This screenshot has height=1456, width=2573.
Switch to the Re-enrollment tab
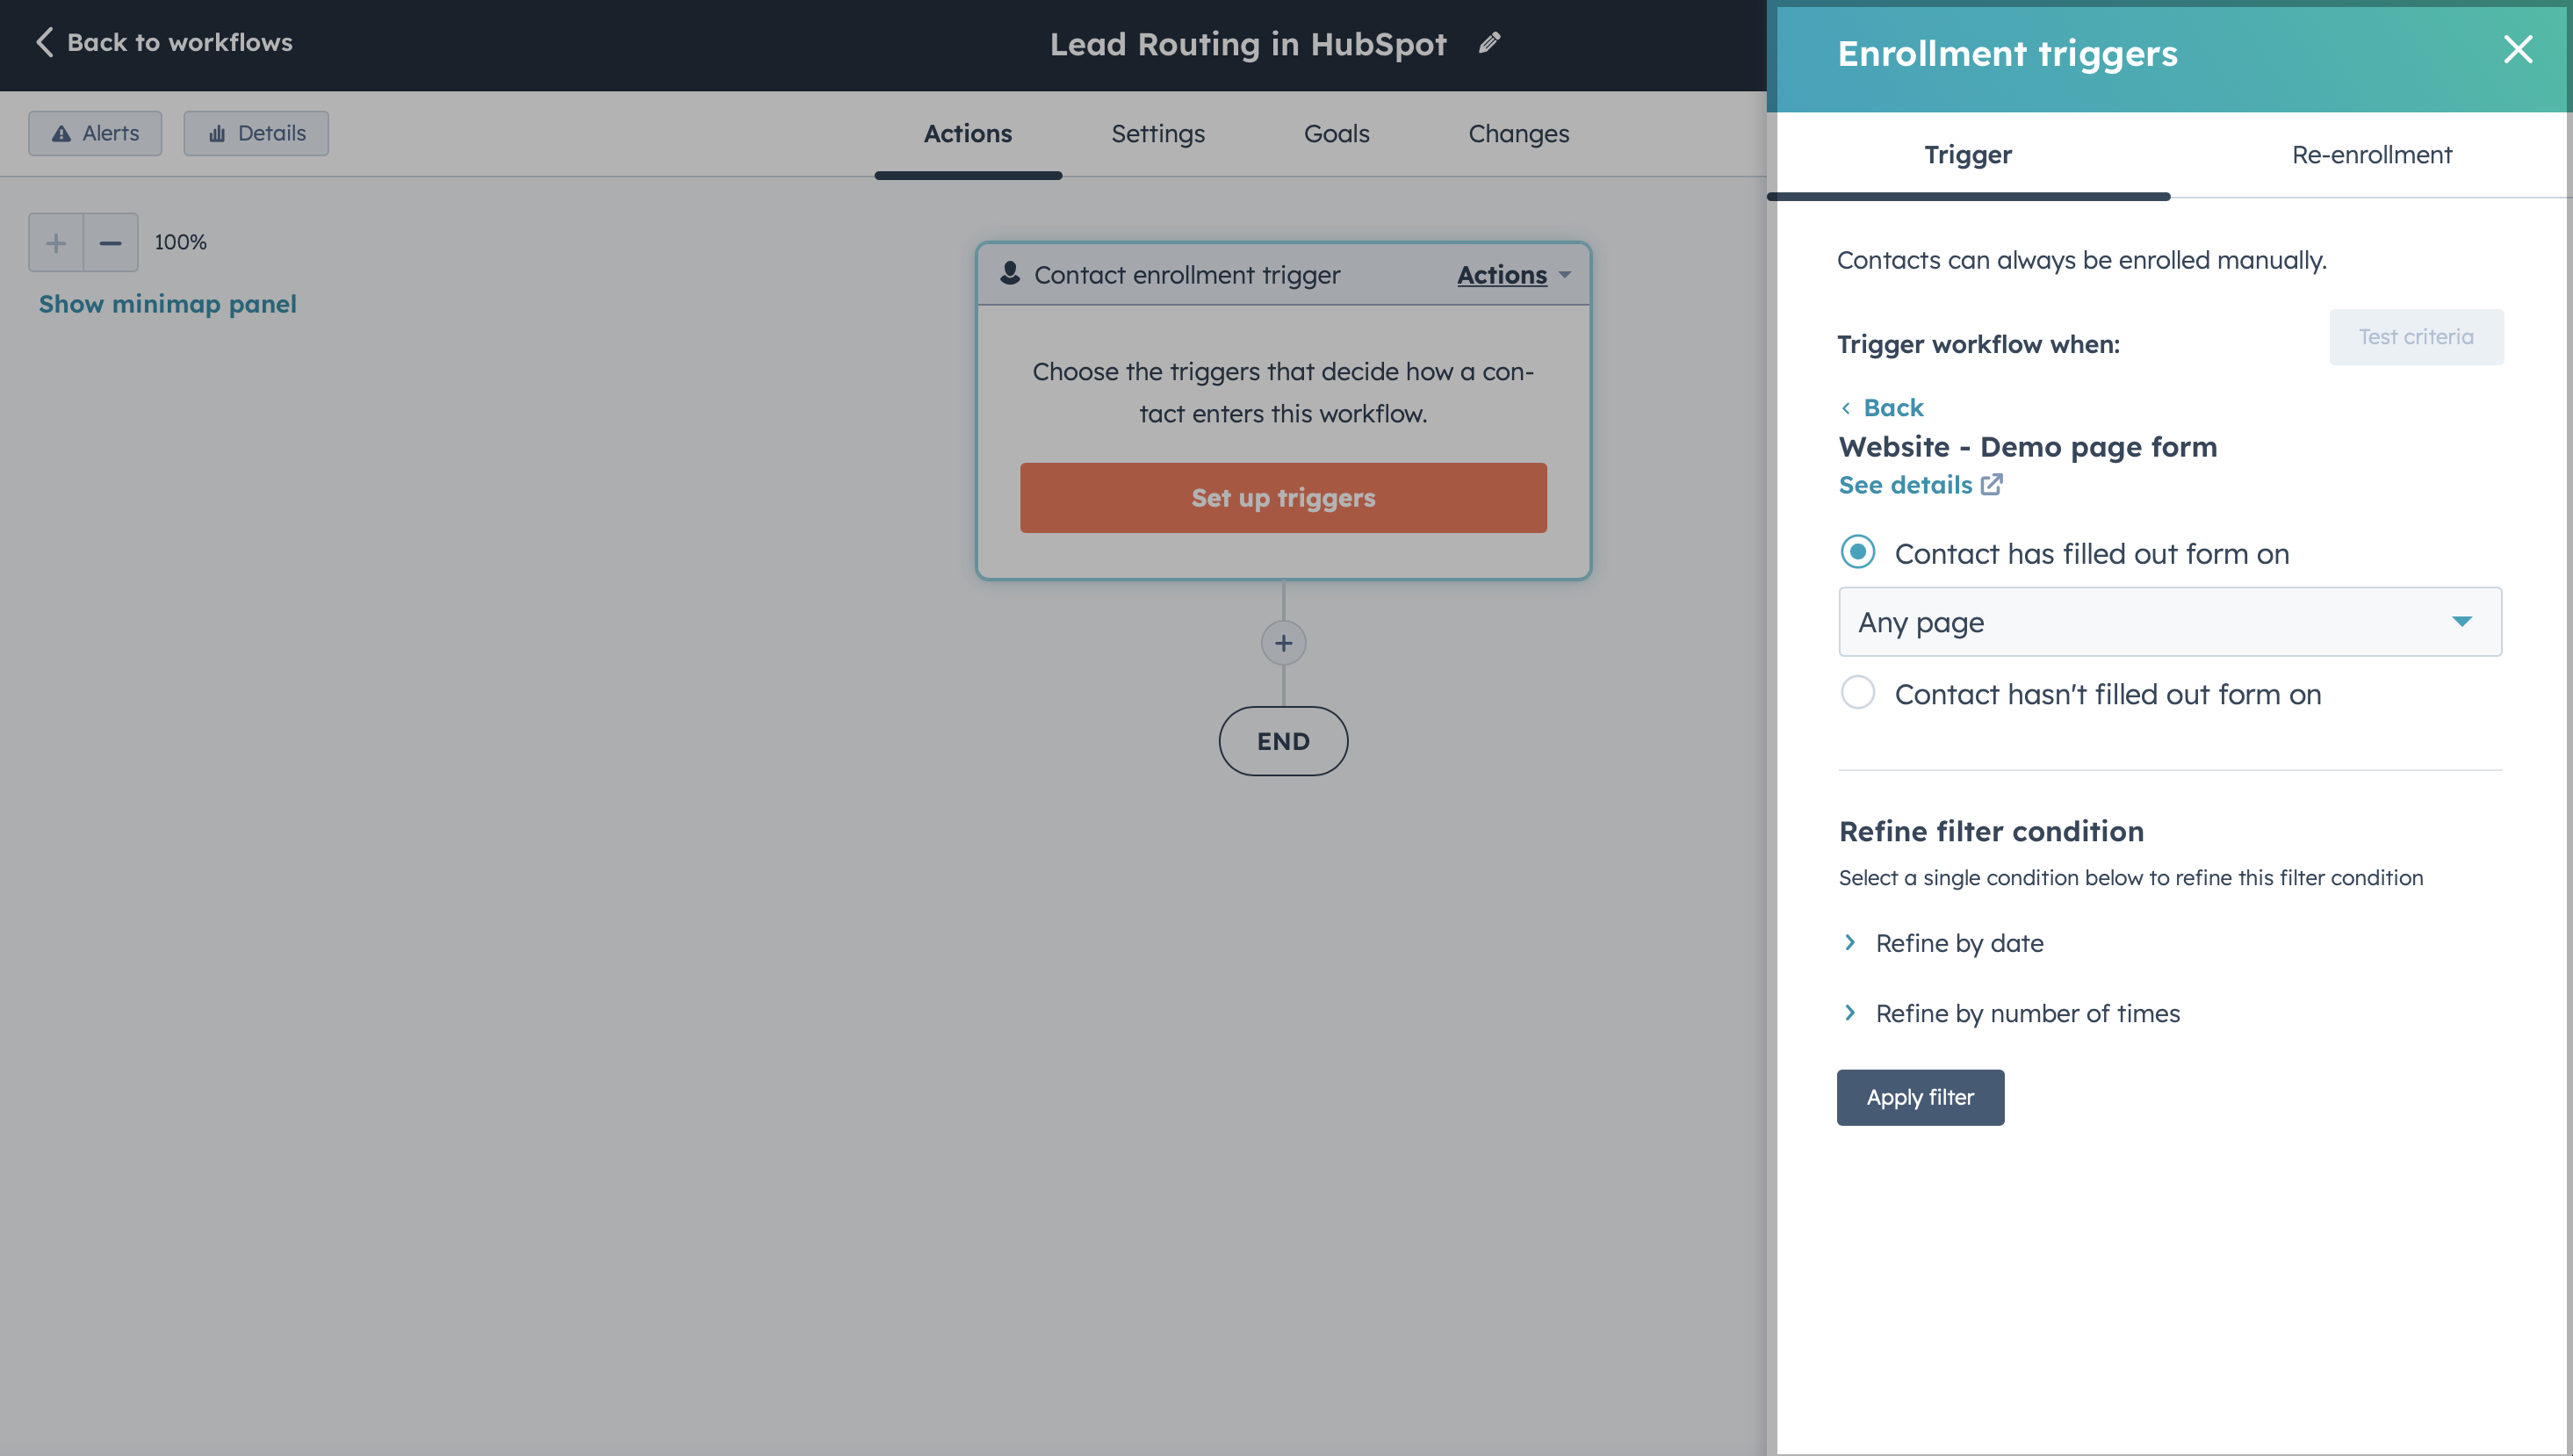tap(2371, 155)
